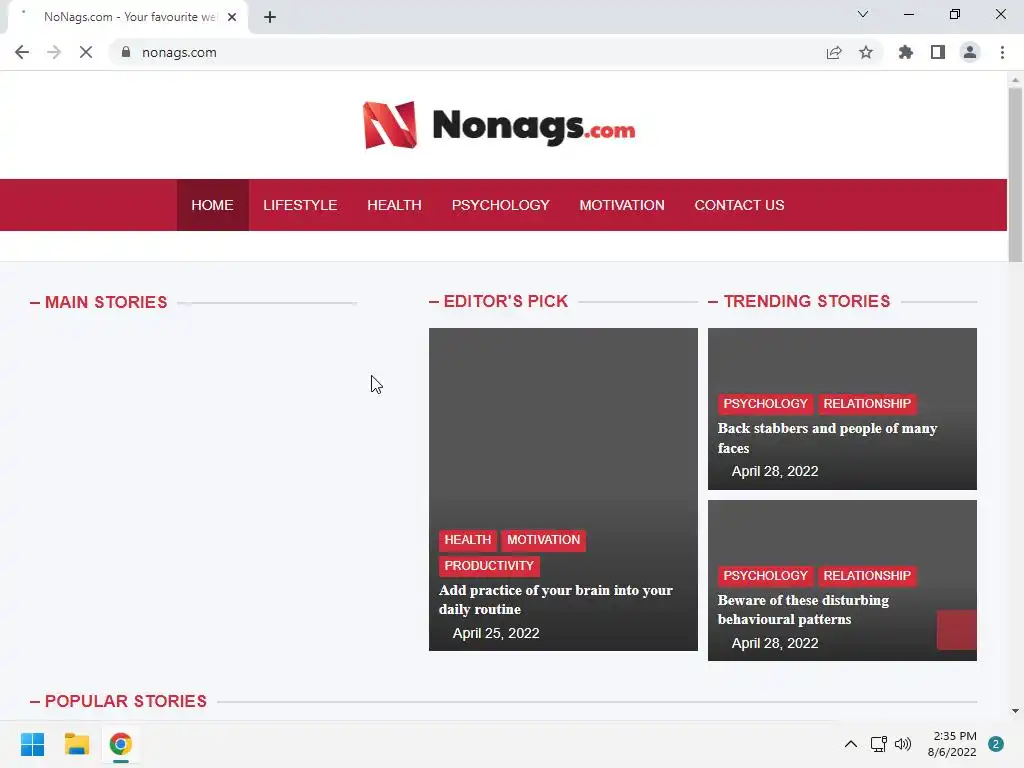
Task: Click the scrollbar up arrow
Action: [x=1015, y=80]
